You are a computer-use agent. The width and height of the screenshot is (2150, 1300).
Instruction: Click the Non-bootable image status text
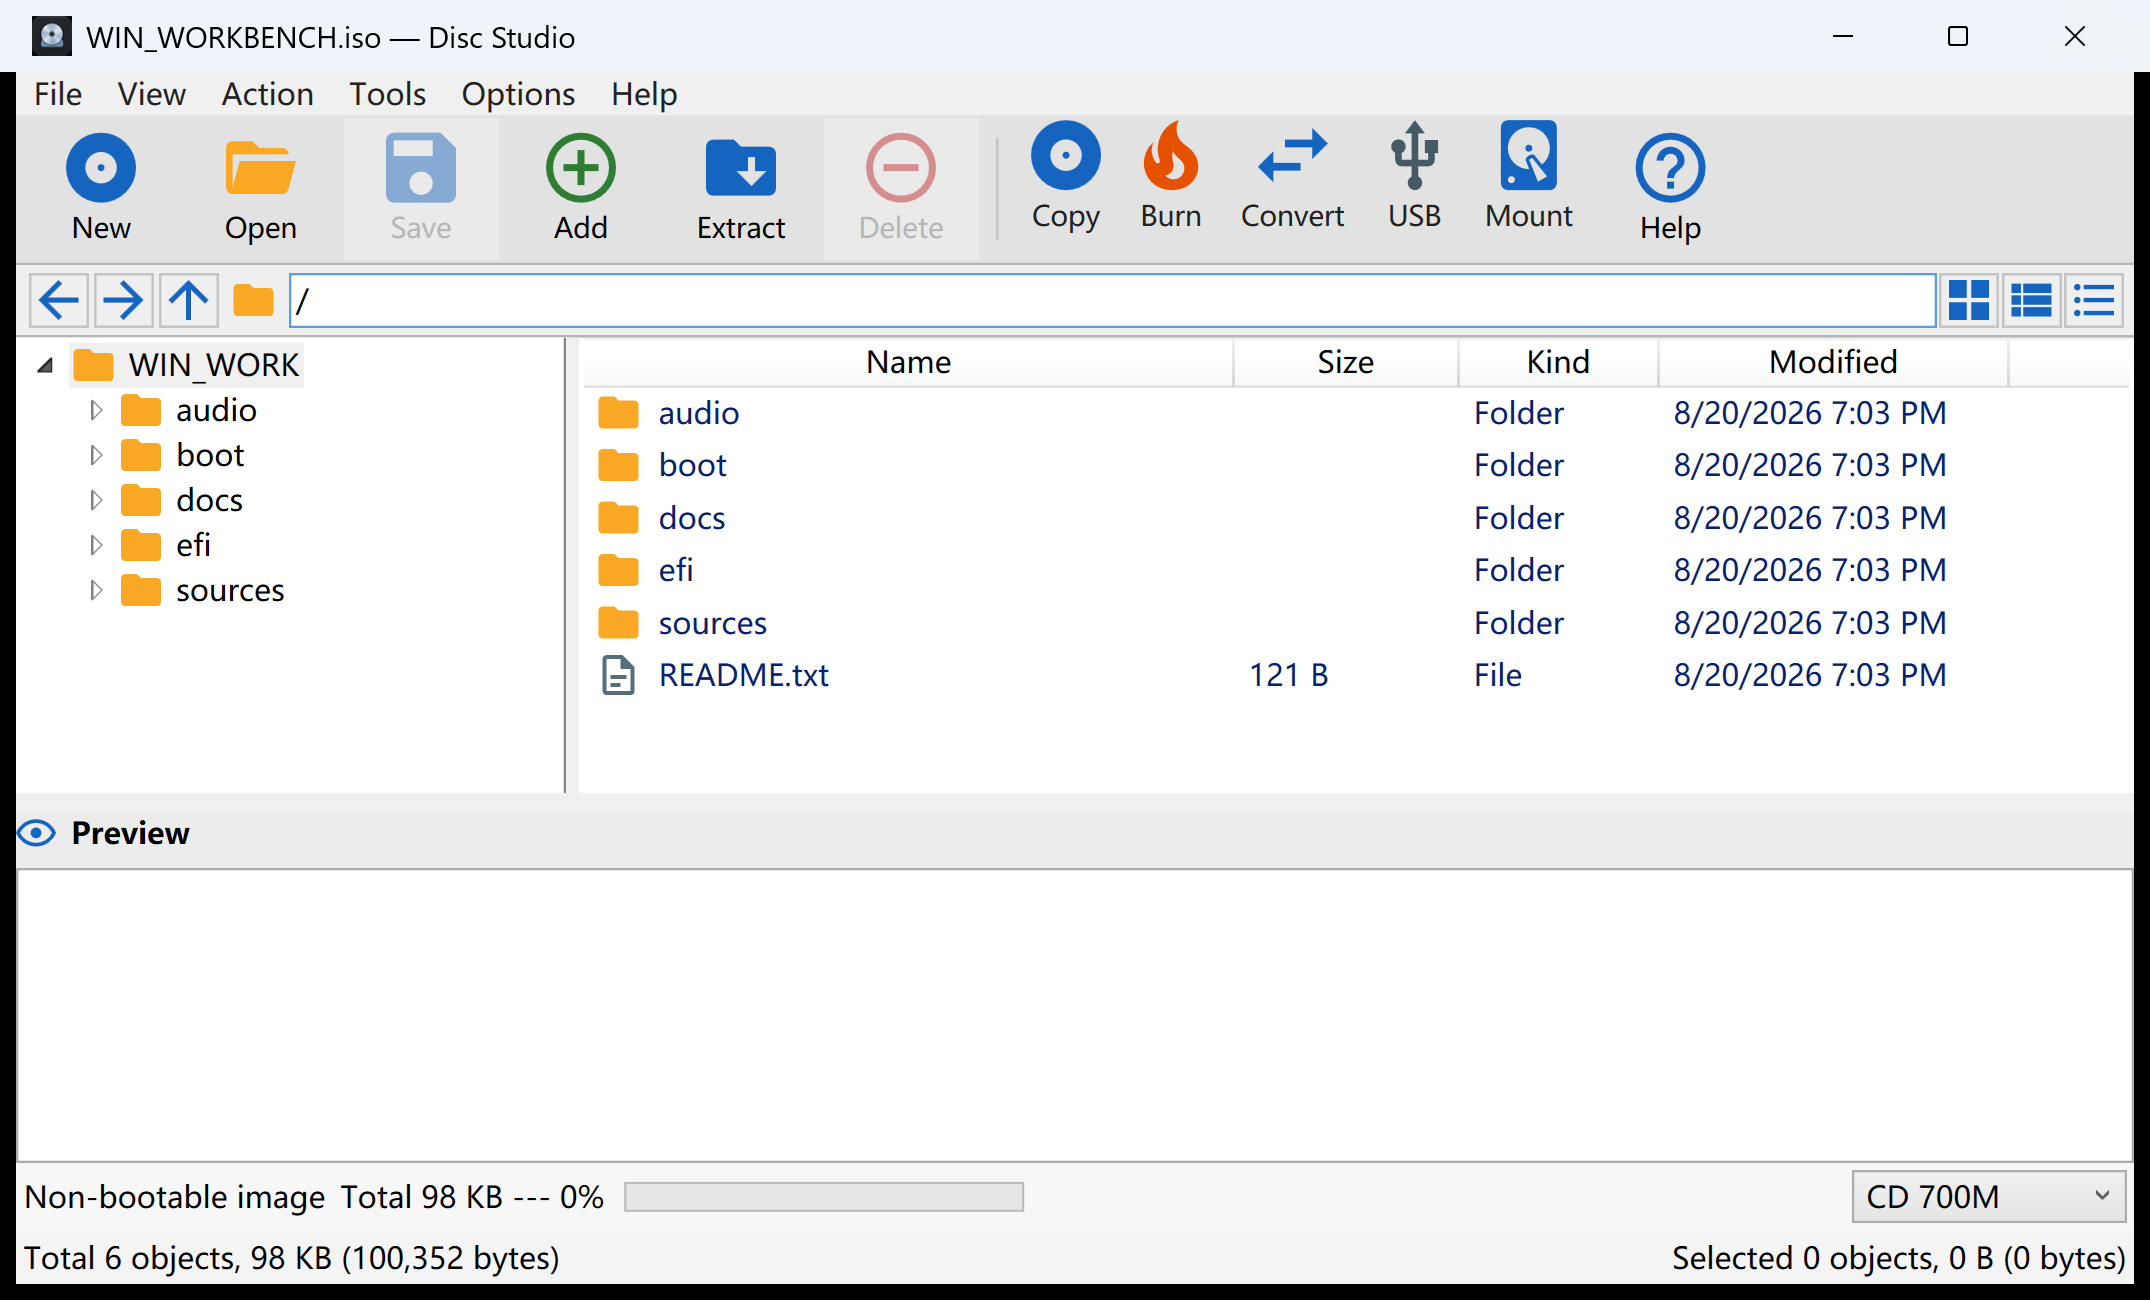(x=175, y=1197)
